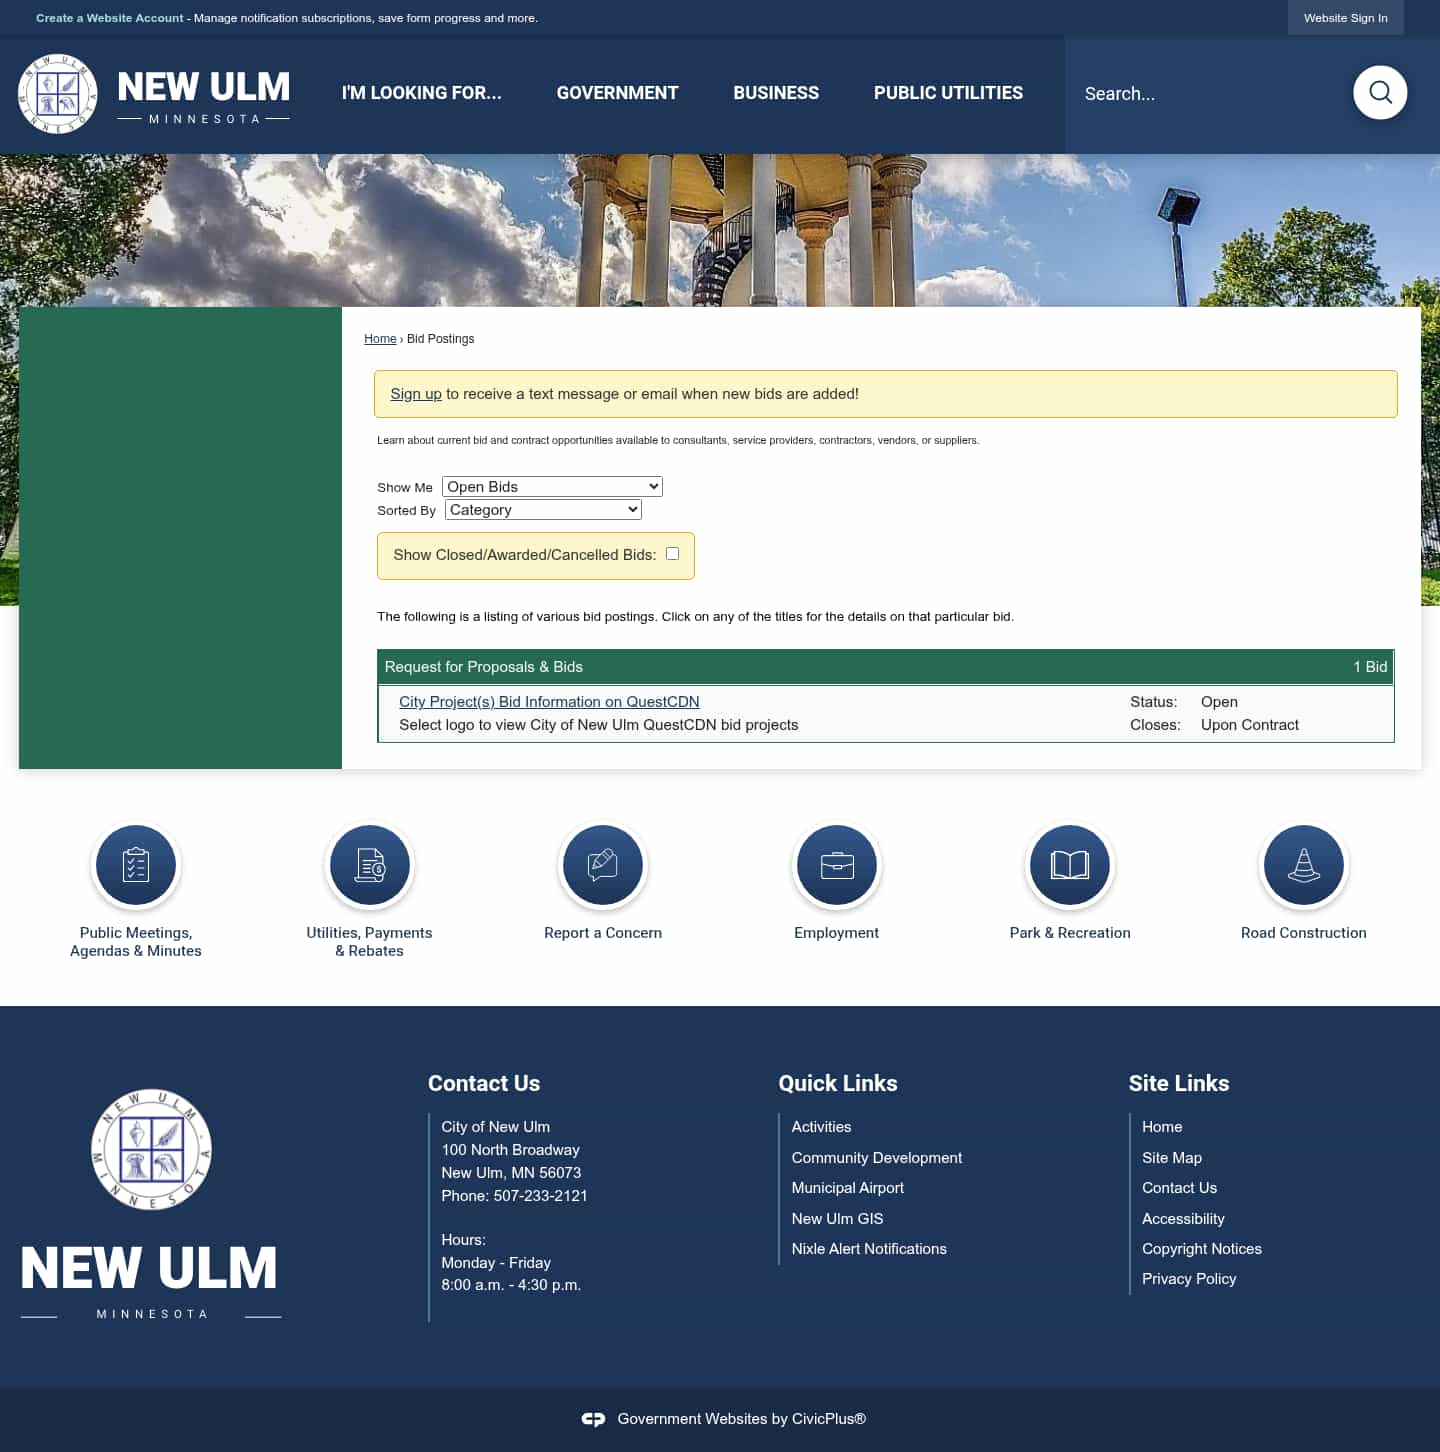1440x1452 pixels.
Task: Open the Open Bids dropdown
Action: (551, 486)
